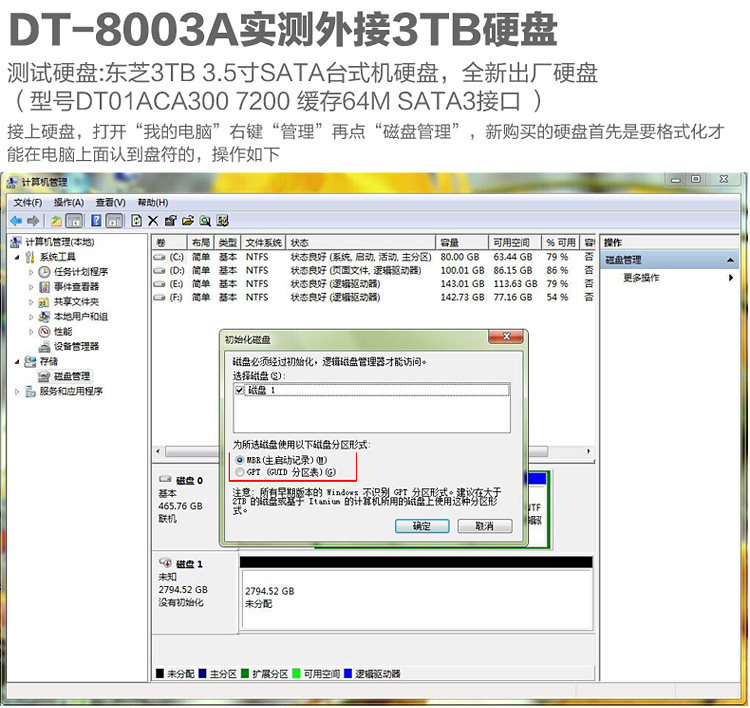Sort by the 文件系统 column header
The height and width of the screenshot is (708, 750).
click(x=264, y=242)
